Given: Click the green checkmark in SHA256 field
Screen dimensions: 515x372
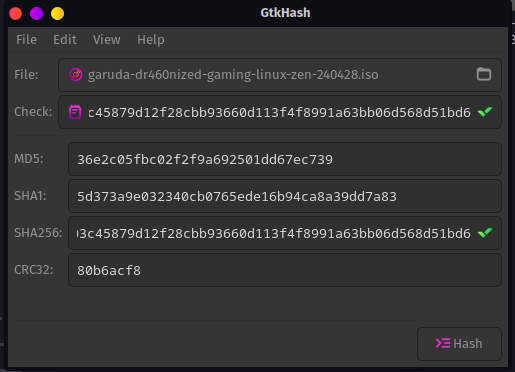Looking at the screenshot, I should click(x=485, y=232).
